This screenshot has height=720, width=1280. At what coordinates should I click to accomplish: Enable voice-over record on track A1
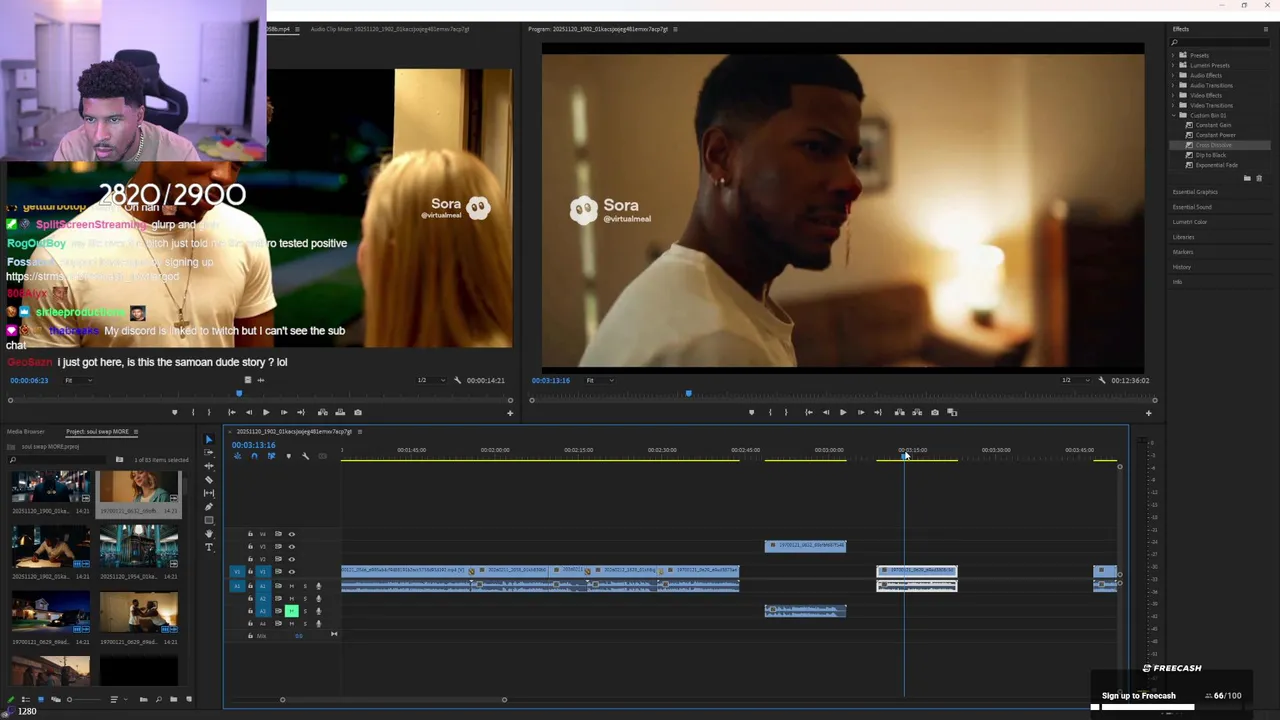318,586
